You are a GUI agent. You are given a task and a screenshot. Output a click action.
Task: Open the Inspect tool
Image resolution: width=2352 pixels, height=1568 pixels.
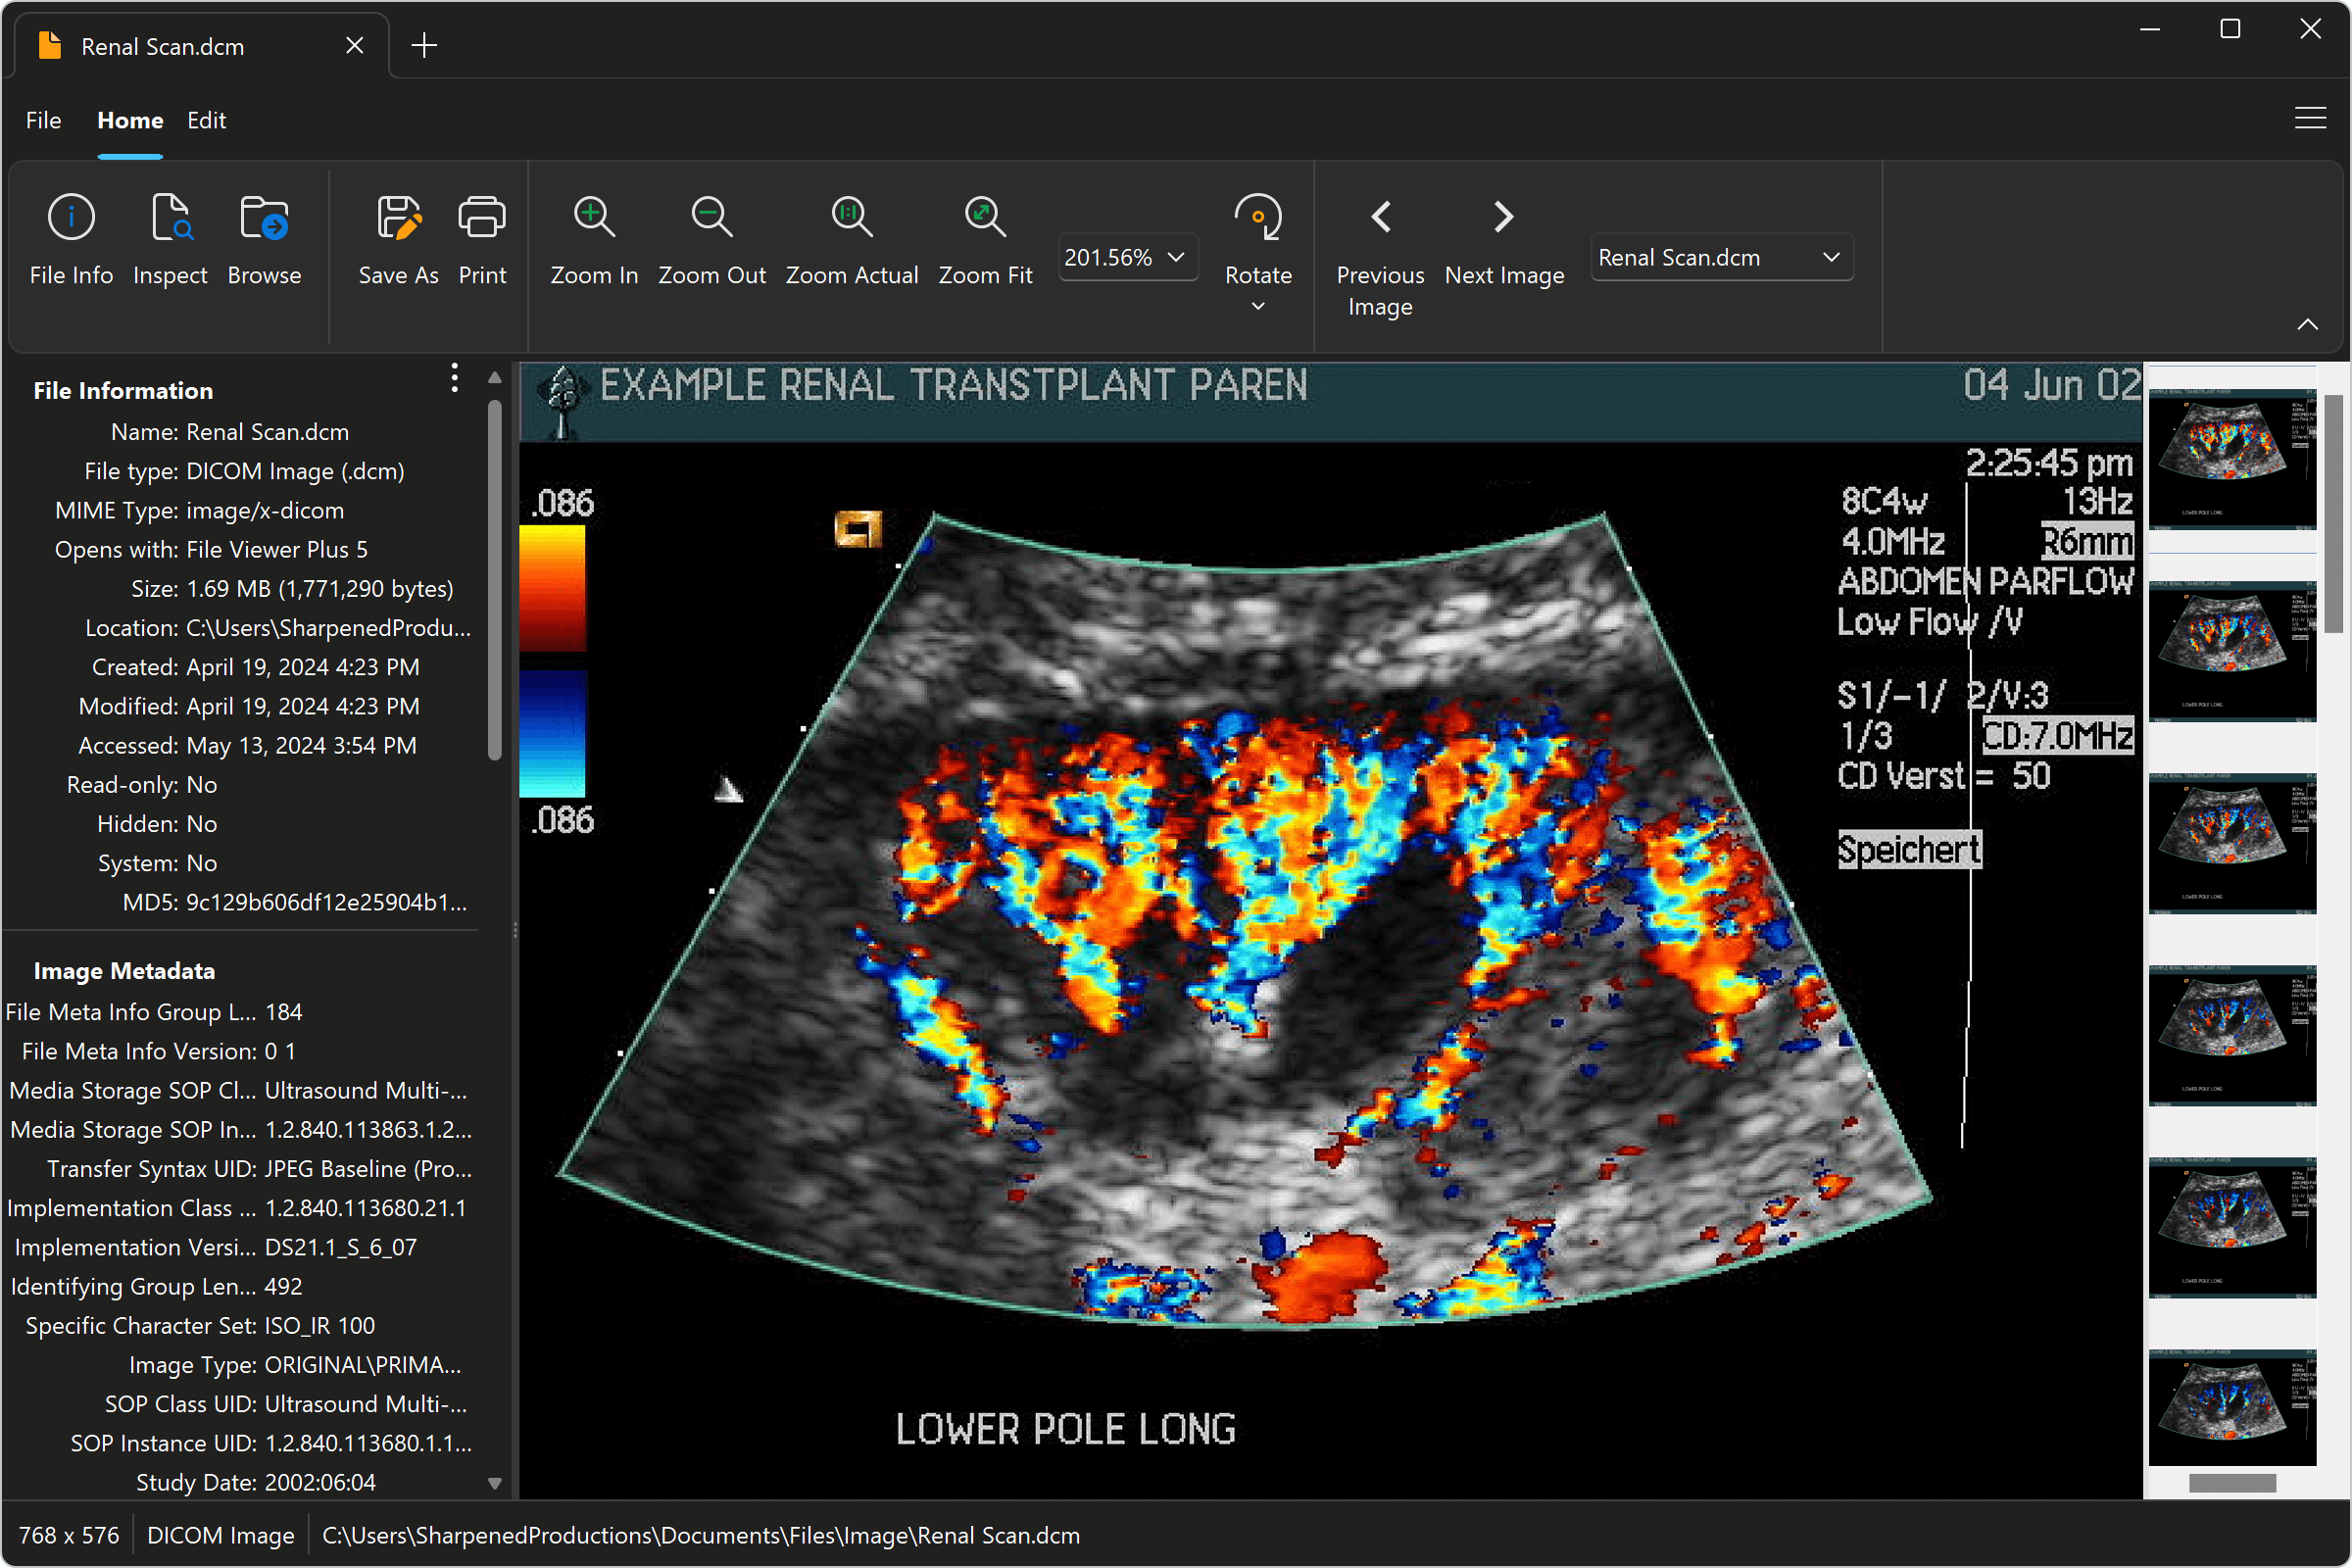[x=170, y=217]
